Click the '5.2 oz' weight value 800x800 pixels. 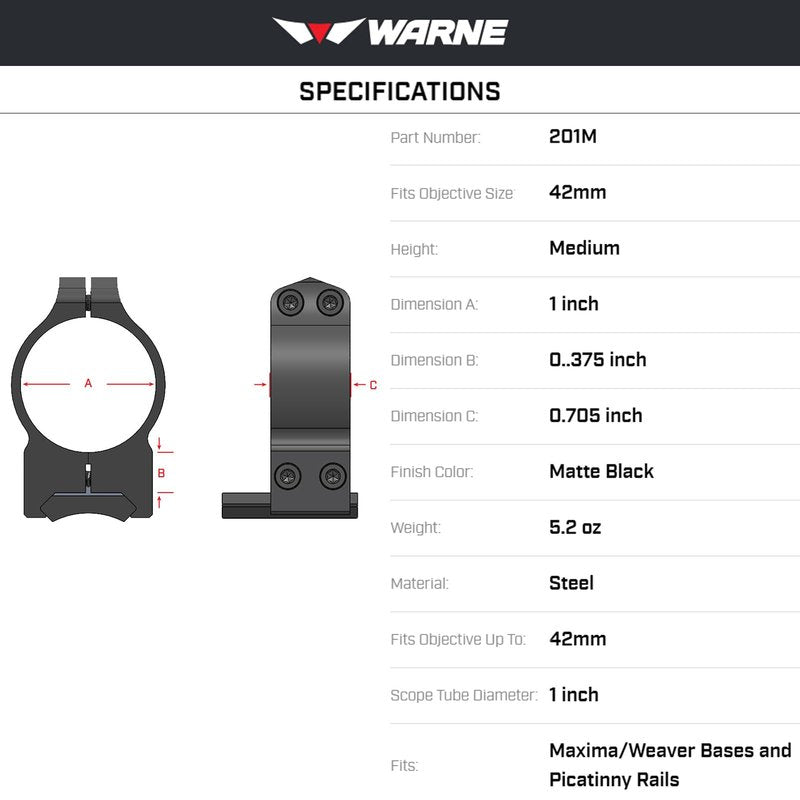[x=575, y=527]
